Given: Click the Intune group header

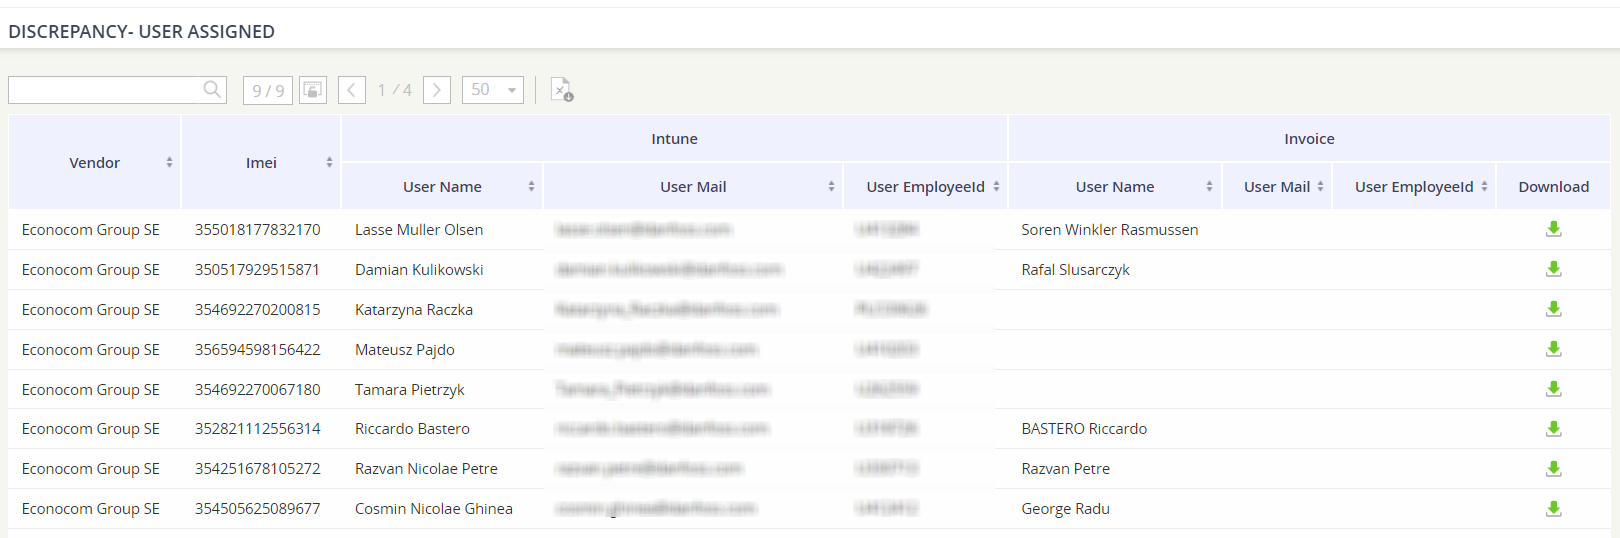Looking at the screenshot, I should point(675,139).
